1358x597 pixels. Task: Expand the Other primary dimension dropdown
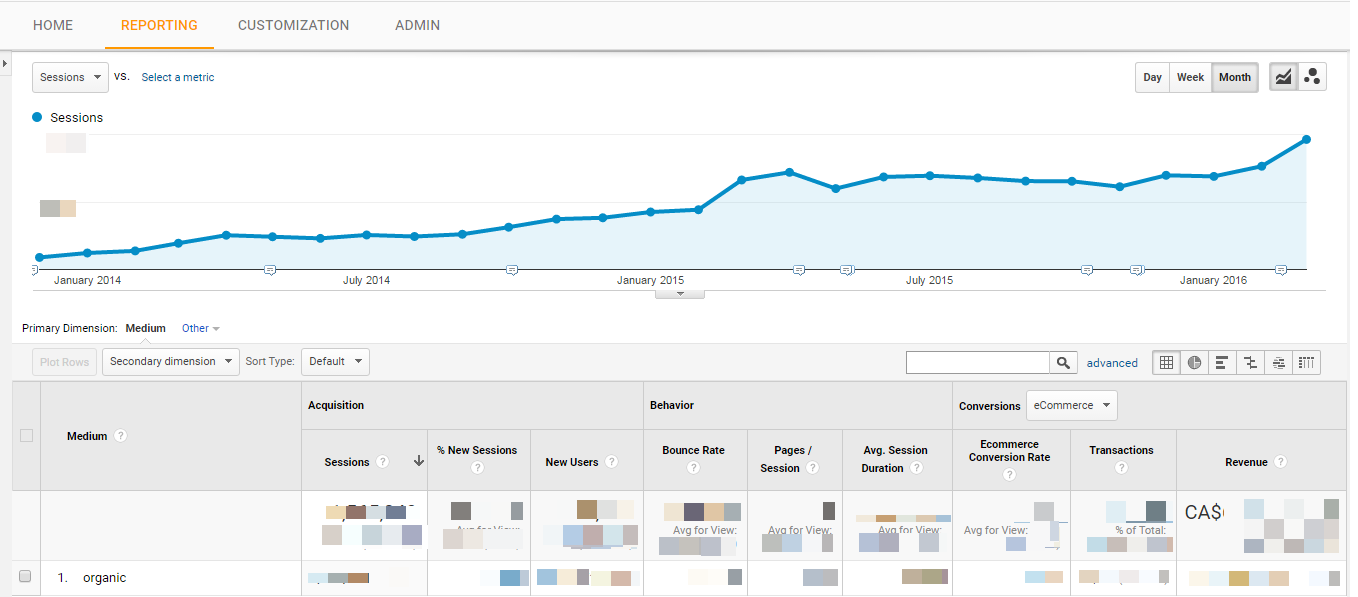point(201,328)
